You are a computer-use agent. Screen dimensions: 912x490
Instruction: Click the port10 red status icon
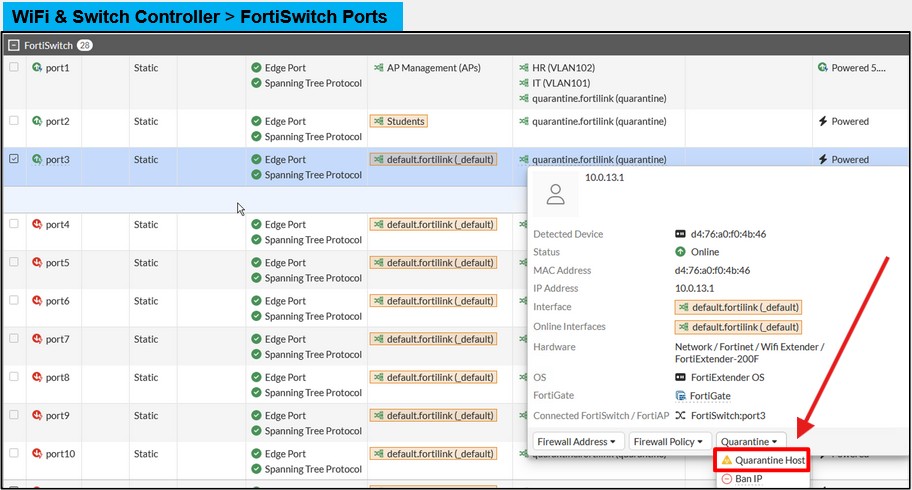point(37,453)
